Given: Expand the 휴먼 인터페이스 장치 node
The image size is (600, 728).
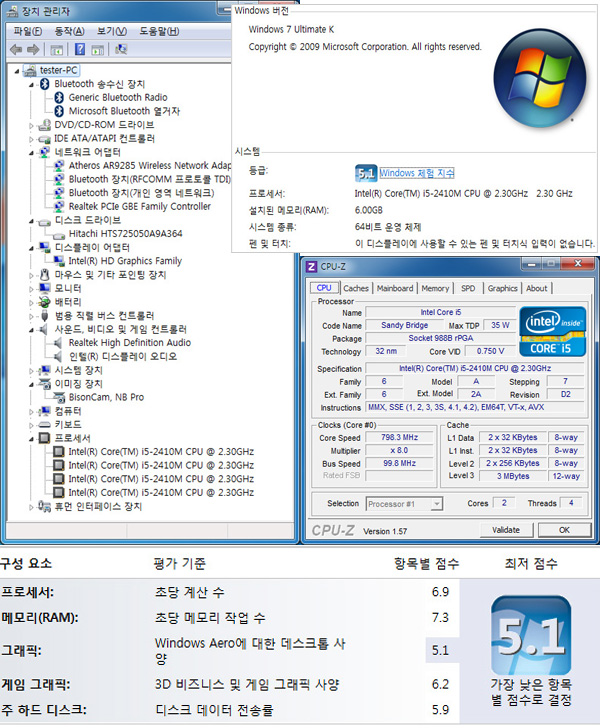Looking at the screenshot, I should pyautogui.click(x=32, y=507).
